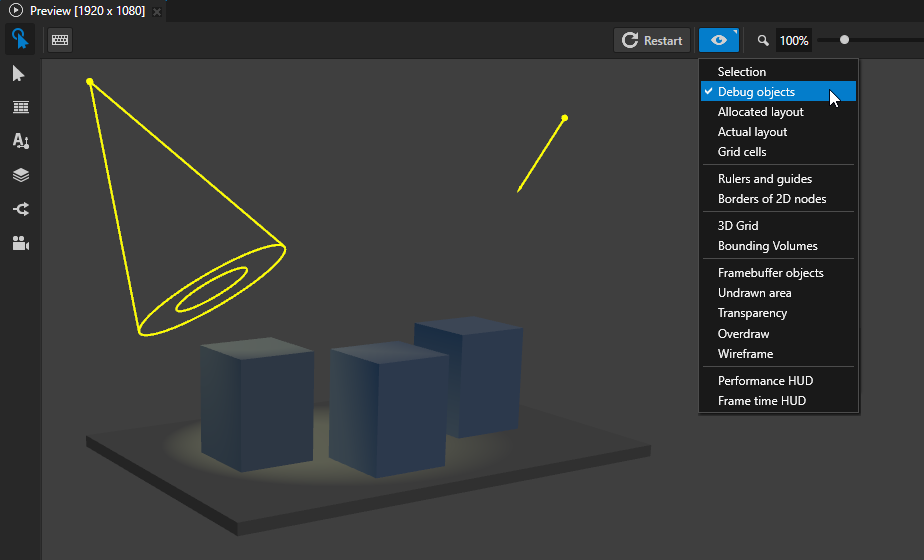The height and width of the screenshot is (560, 924).
Task: Click the branching arrows tool icon
Action: [x=20, y=209]
